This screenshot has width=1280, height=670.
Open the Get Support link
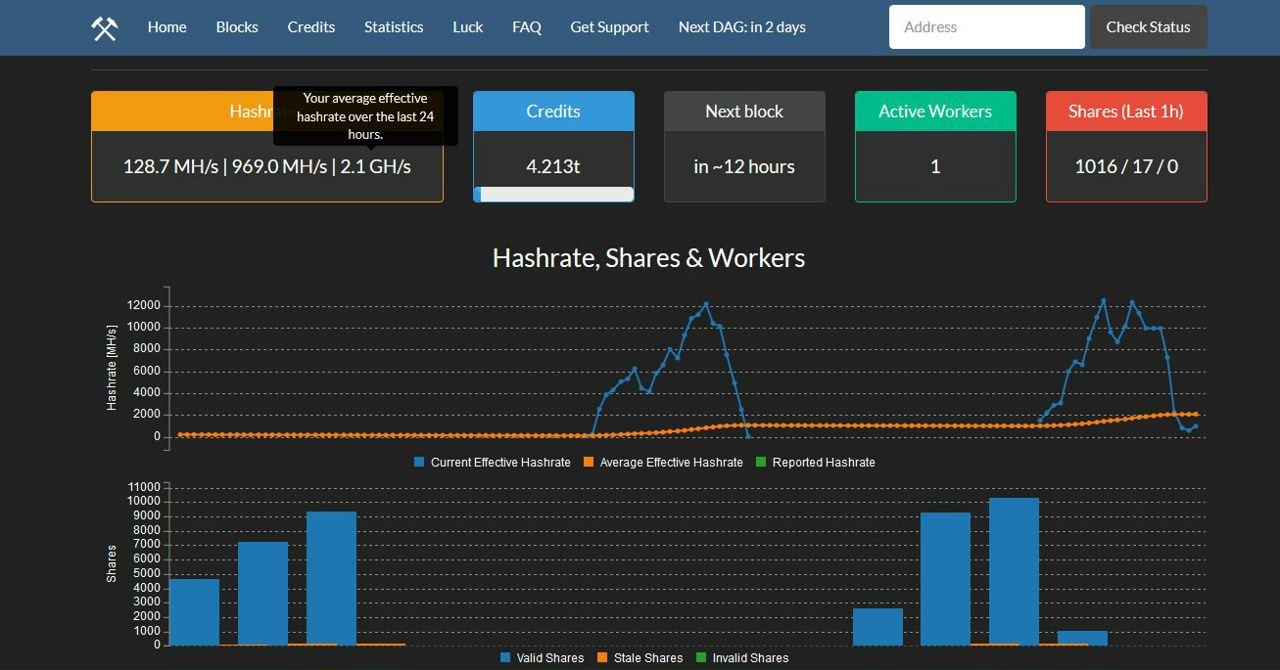point(609,27)
